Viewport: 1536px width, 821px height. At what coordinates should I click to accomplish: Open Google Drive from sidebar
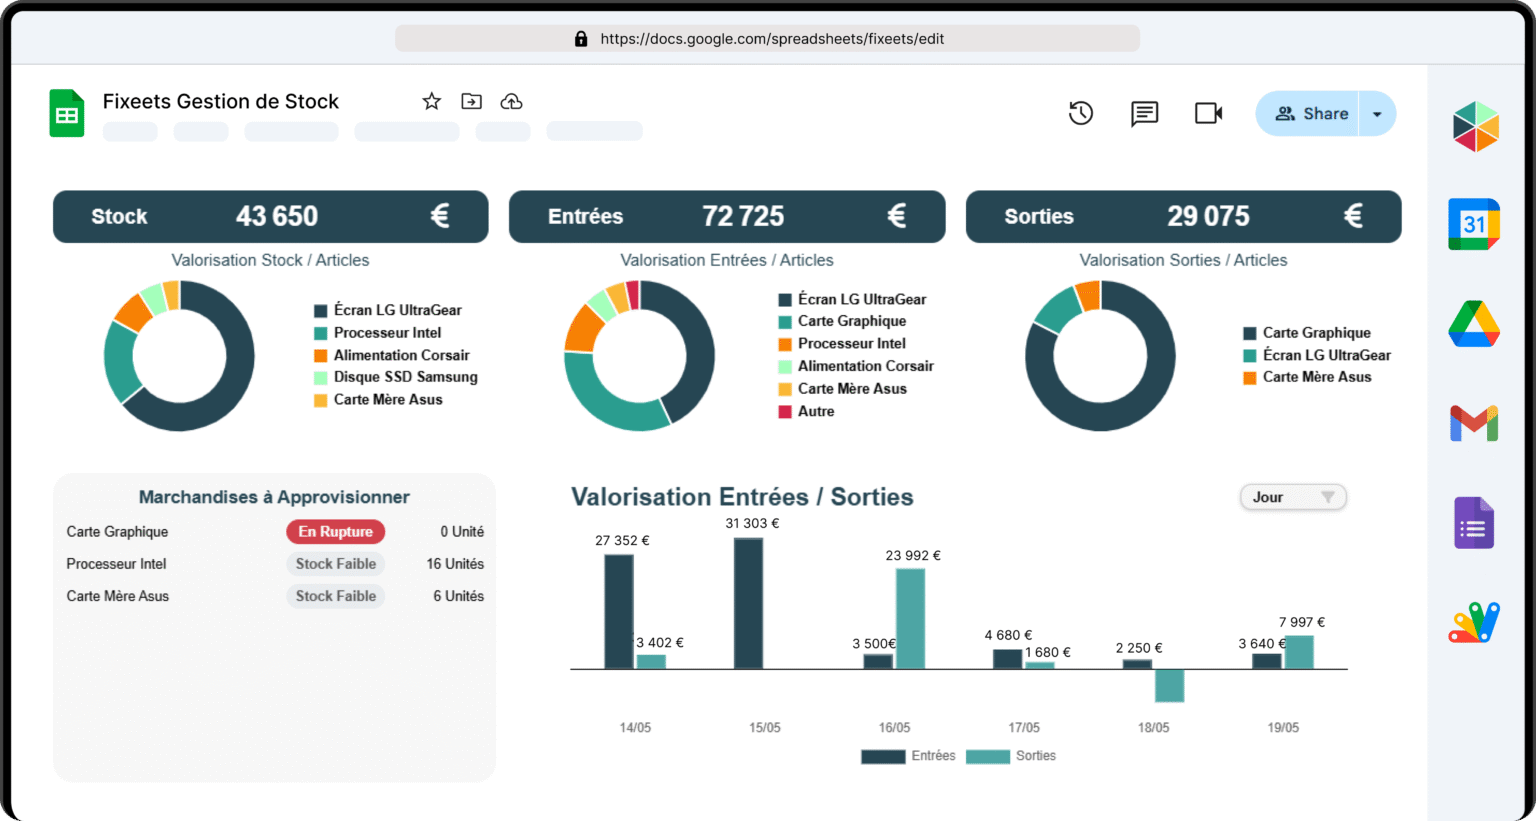[1474, 324]
